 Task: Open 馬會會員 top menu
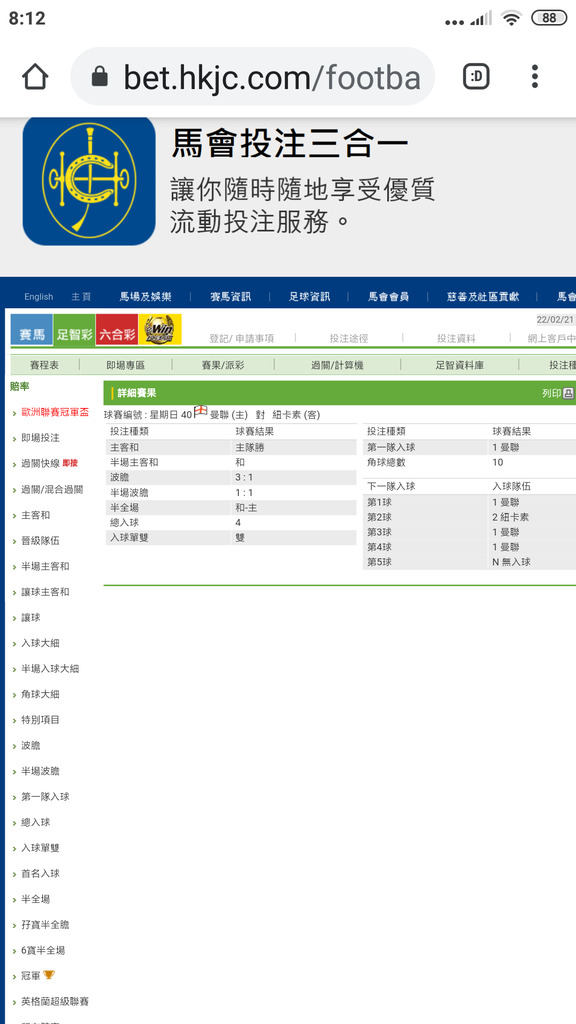(x=388, y=296)
